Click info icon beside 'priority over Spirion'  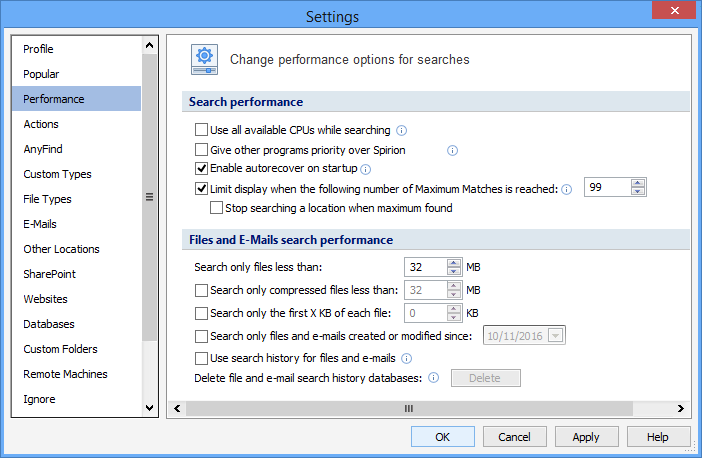[x=452, y=150]
